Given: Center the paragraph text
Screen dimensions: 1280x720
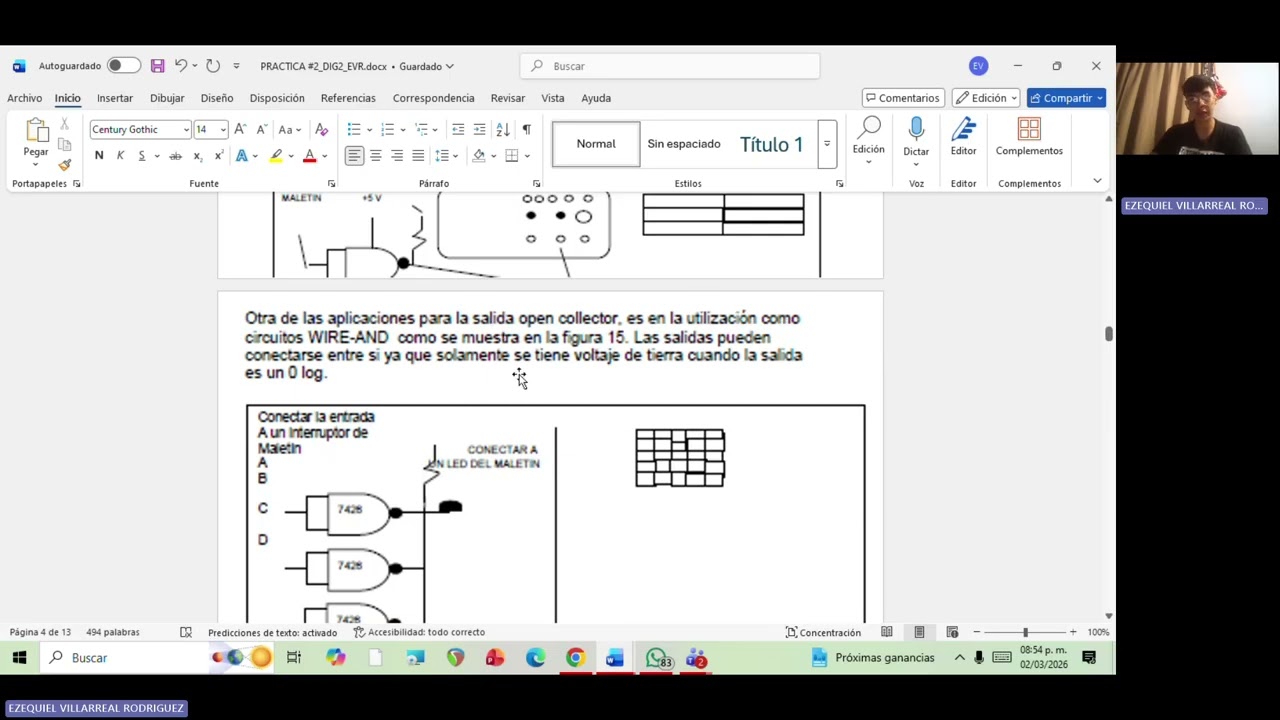Looking at the screenshot, I should (376, 156).
